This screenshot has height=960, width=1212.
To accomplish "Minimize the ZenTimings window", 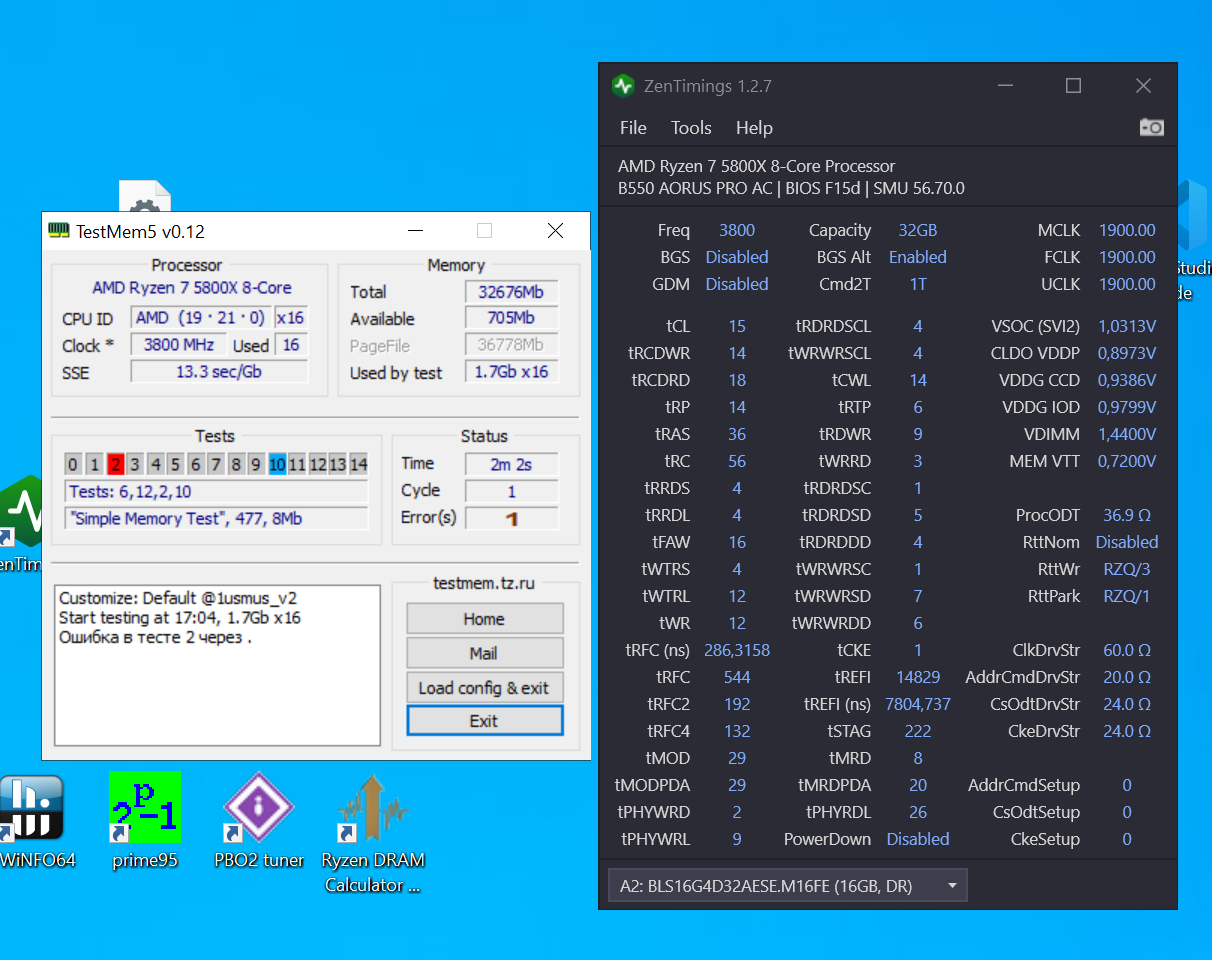I will tap(1005, 86).
